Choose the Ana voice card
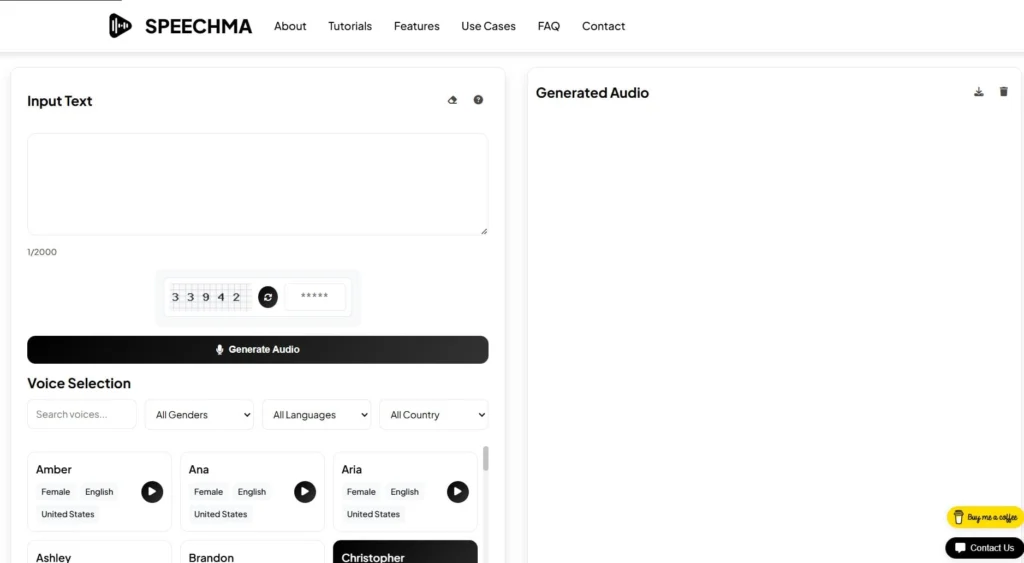 pyautogui.click(x=252, y=491)
